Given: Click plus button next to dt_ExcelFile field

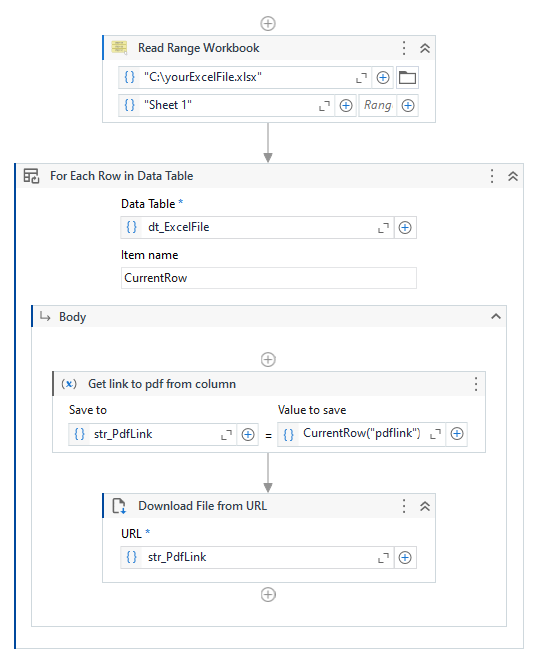Looking at the screenshot, I should pyautogui.click(x=405, y=227).
